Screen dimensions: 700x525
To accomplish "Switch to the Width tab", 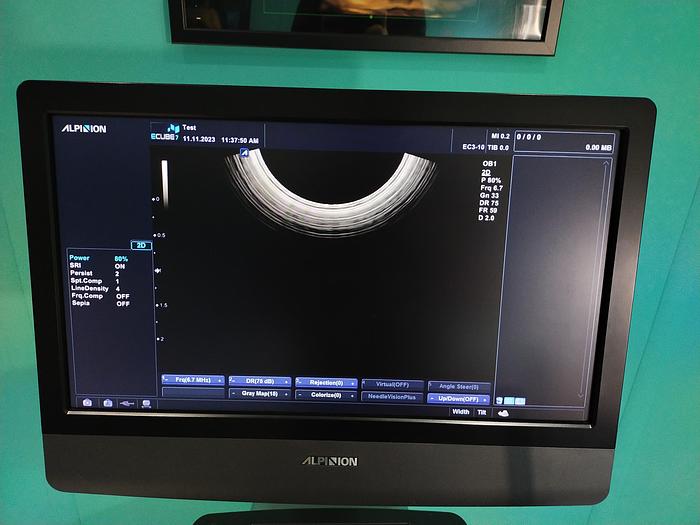I will pyautogui.click(x=460, y=412).
